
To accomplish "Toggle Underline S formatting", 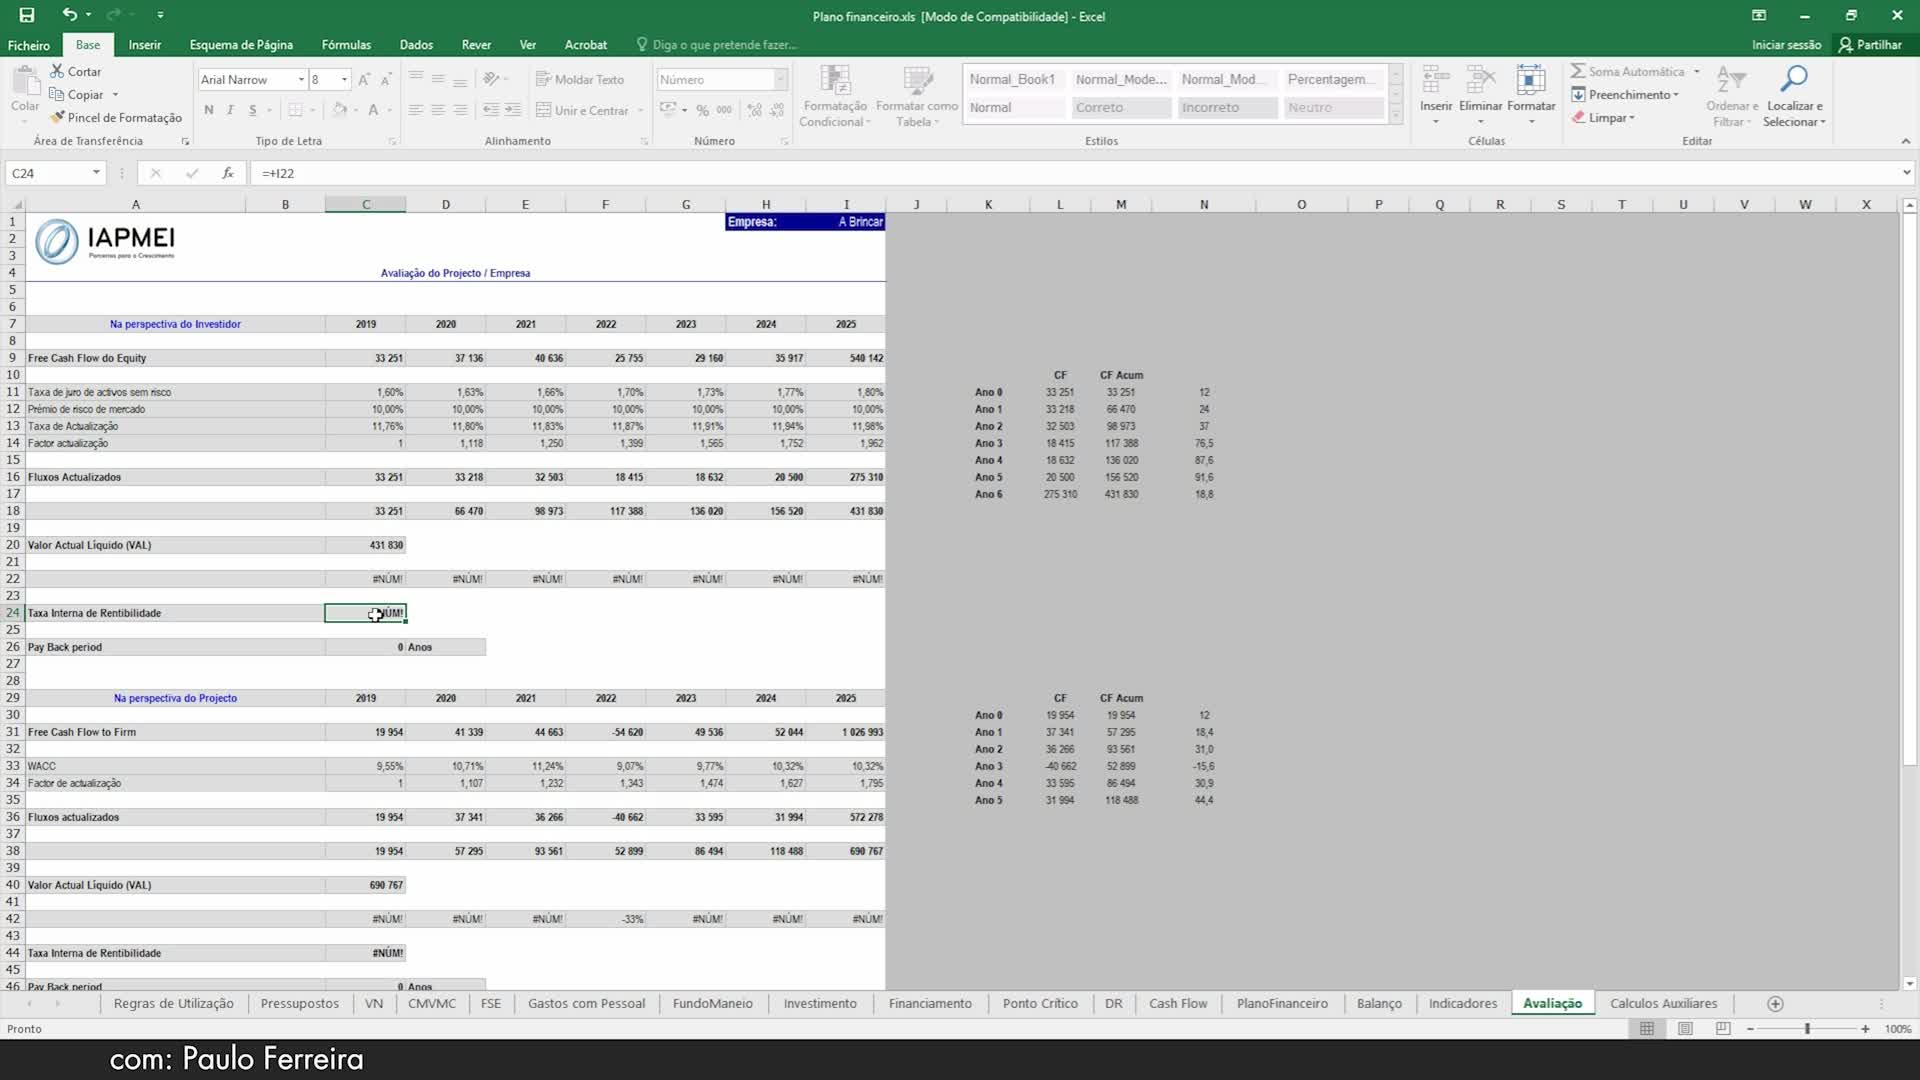I will 252,110.
